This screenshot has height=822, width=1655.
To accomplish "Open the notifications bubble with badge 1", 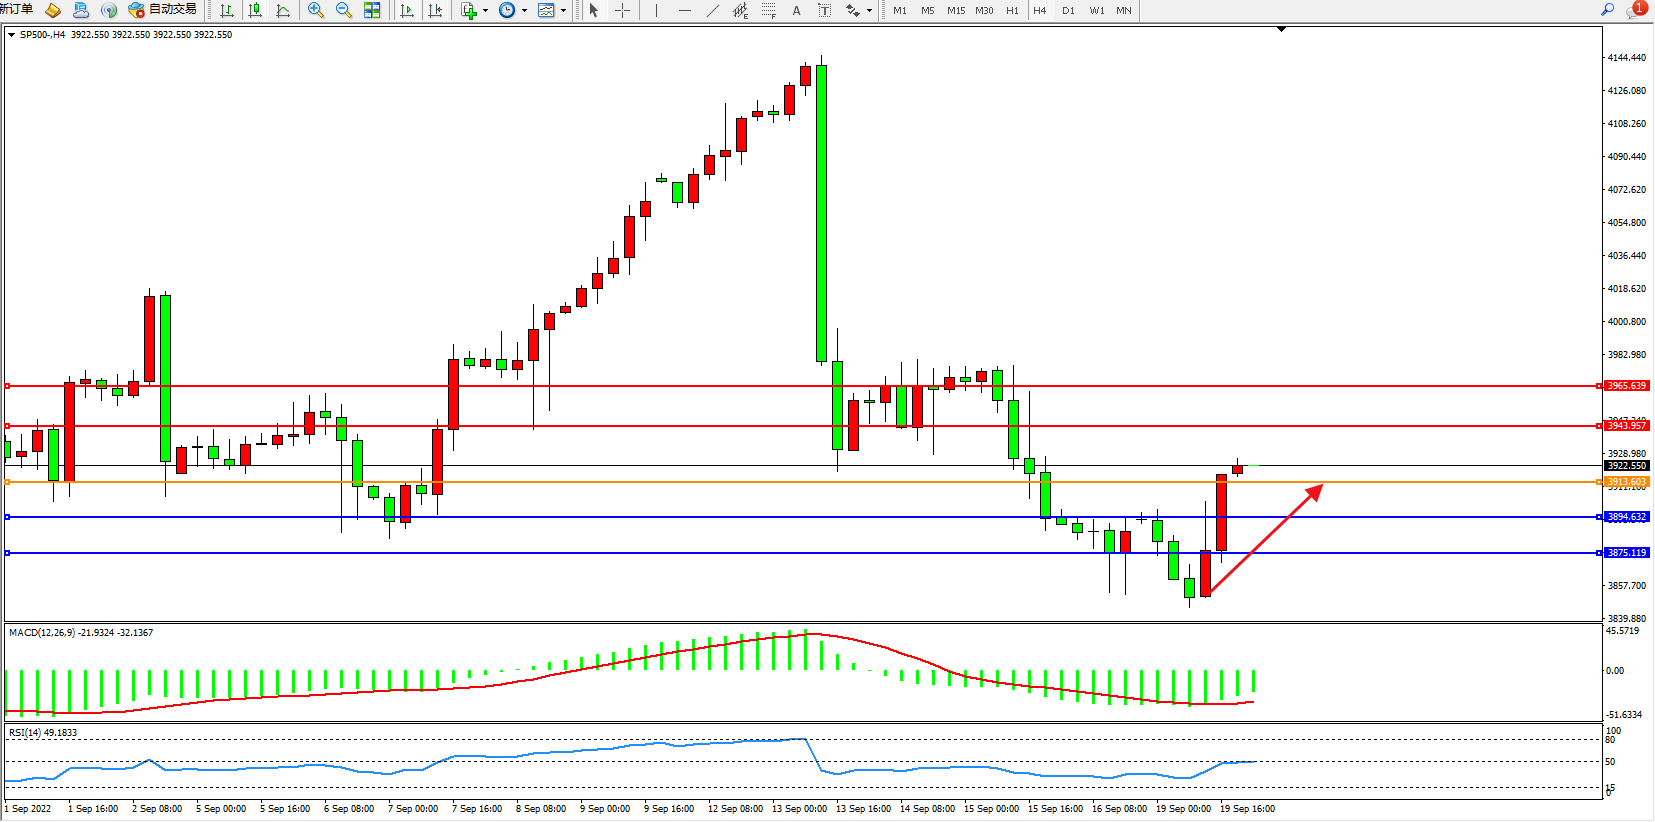I will 1636,10.
